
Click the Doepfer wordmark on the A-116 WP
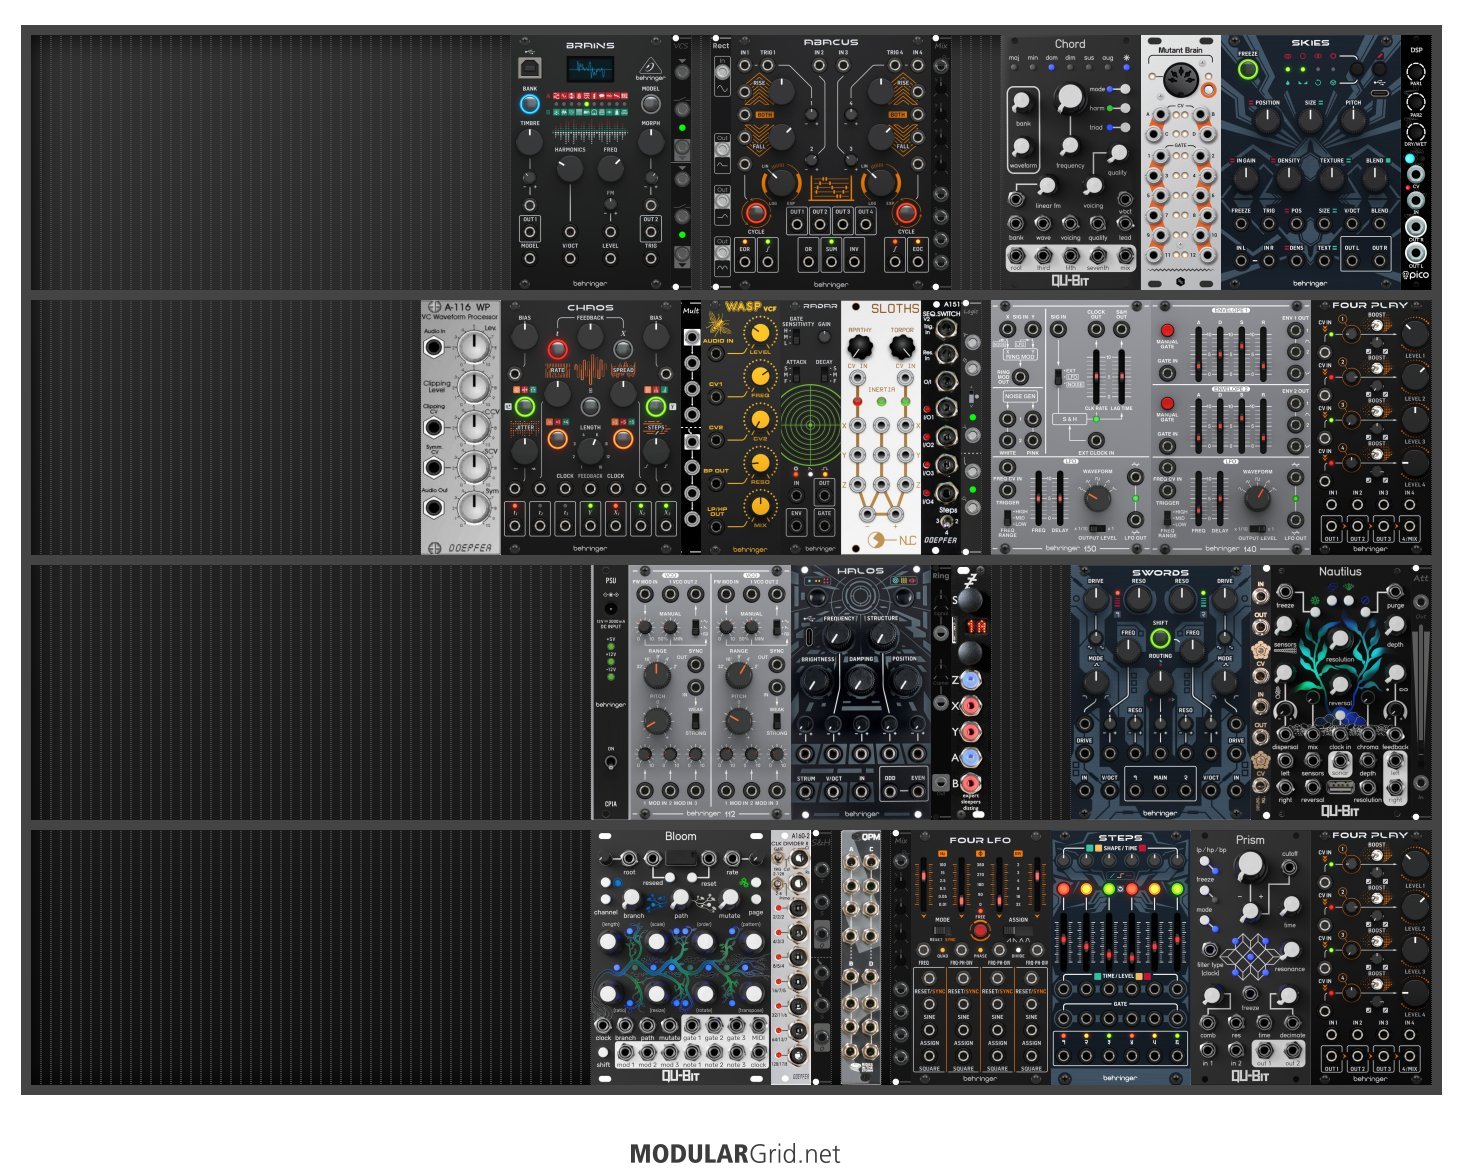pos(470,547)
